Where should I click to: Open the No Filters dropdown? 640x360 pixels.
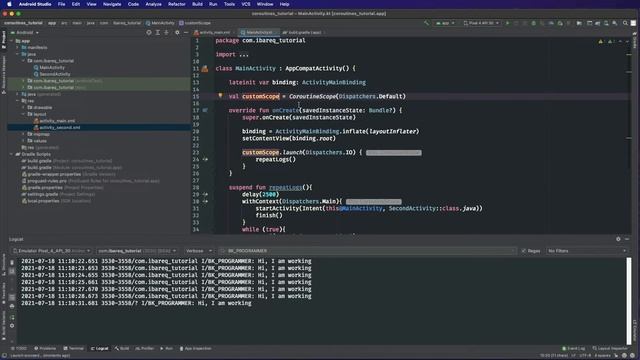(x=587, y=251)
